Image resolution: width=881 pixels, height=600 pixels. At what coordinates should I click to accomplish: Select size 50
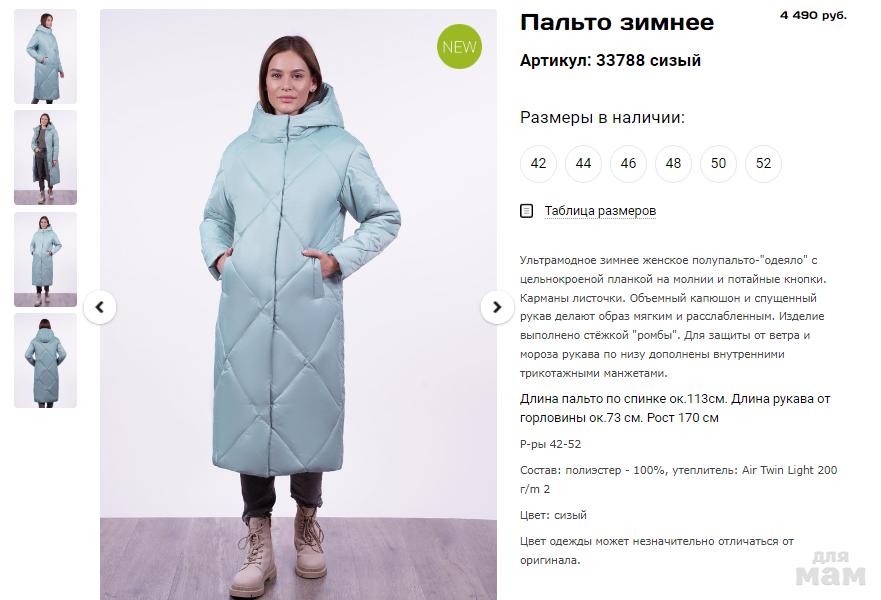click(718, 163)
